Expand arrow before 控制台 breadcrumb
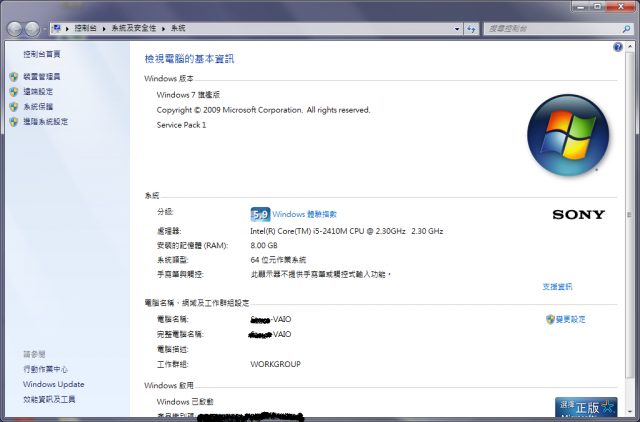 67,29
